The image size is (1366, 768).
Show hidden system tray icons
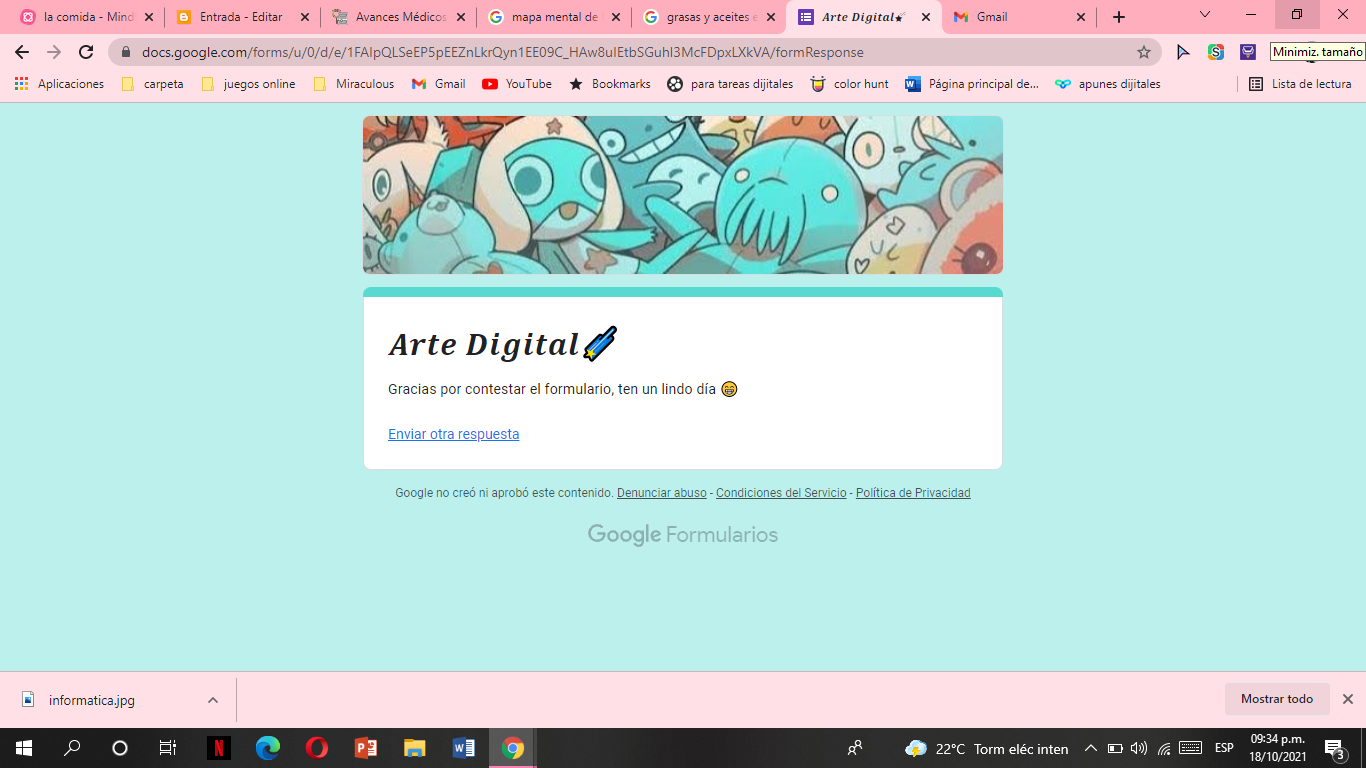[1091, 748]
